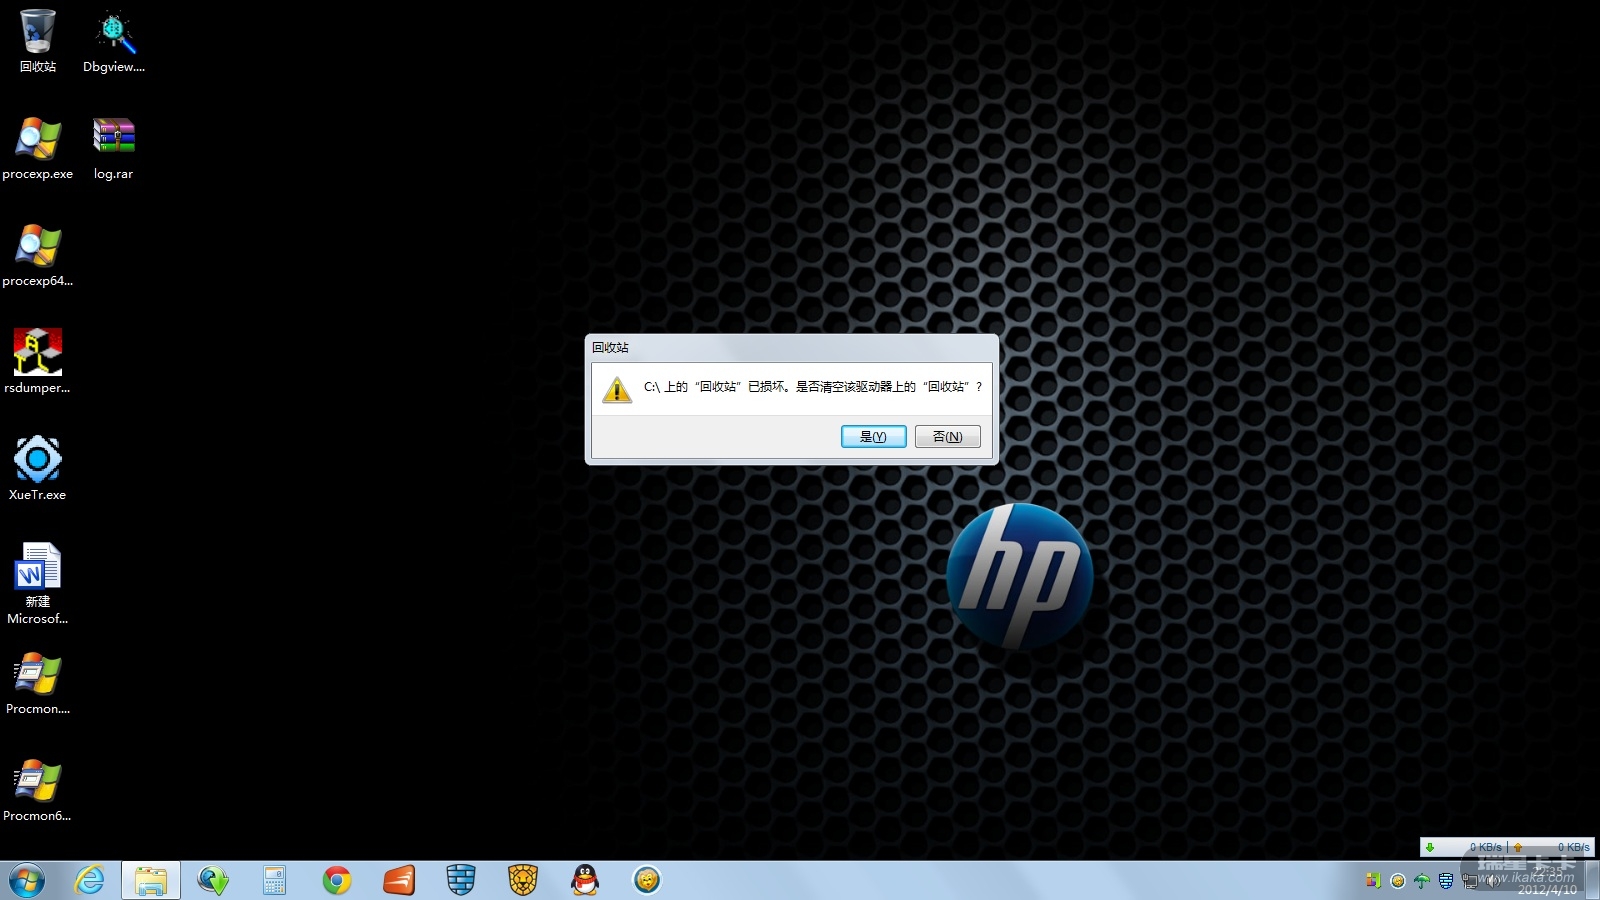Open the green arrow globe taskbar app

(x=213, y=881)
